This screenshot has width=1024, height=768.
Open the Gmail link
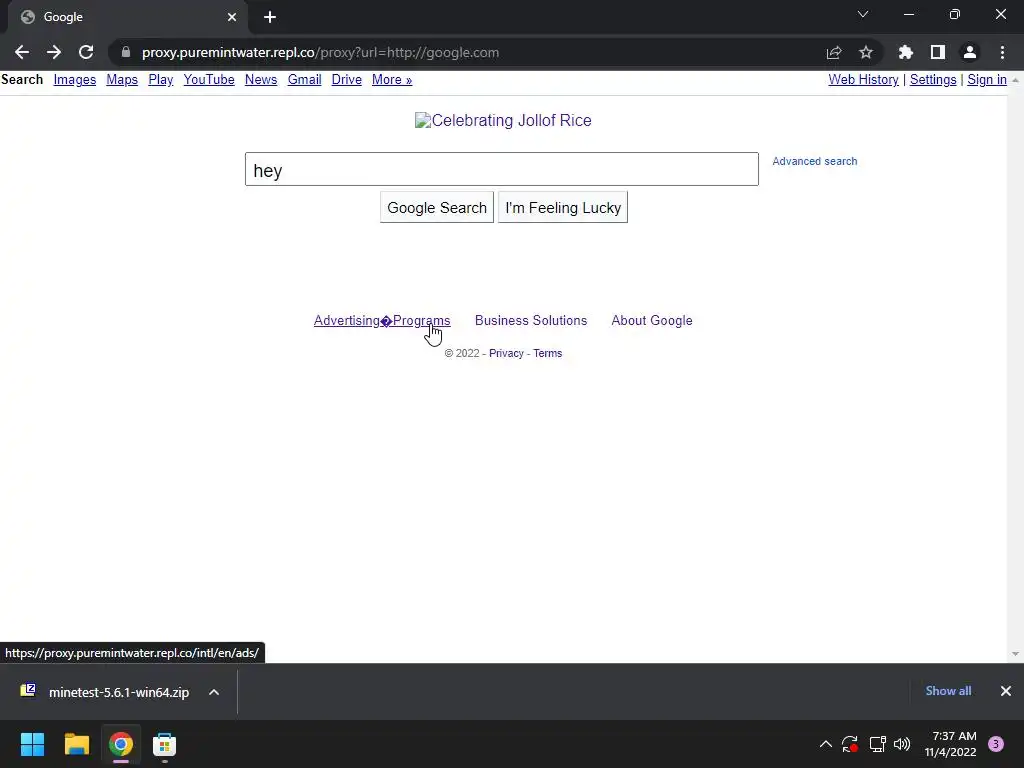304,80
